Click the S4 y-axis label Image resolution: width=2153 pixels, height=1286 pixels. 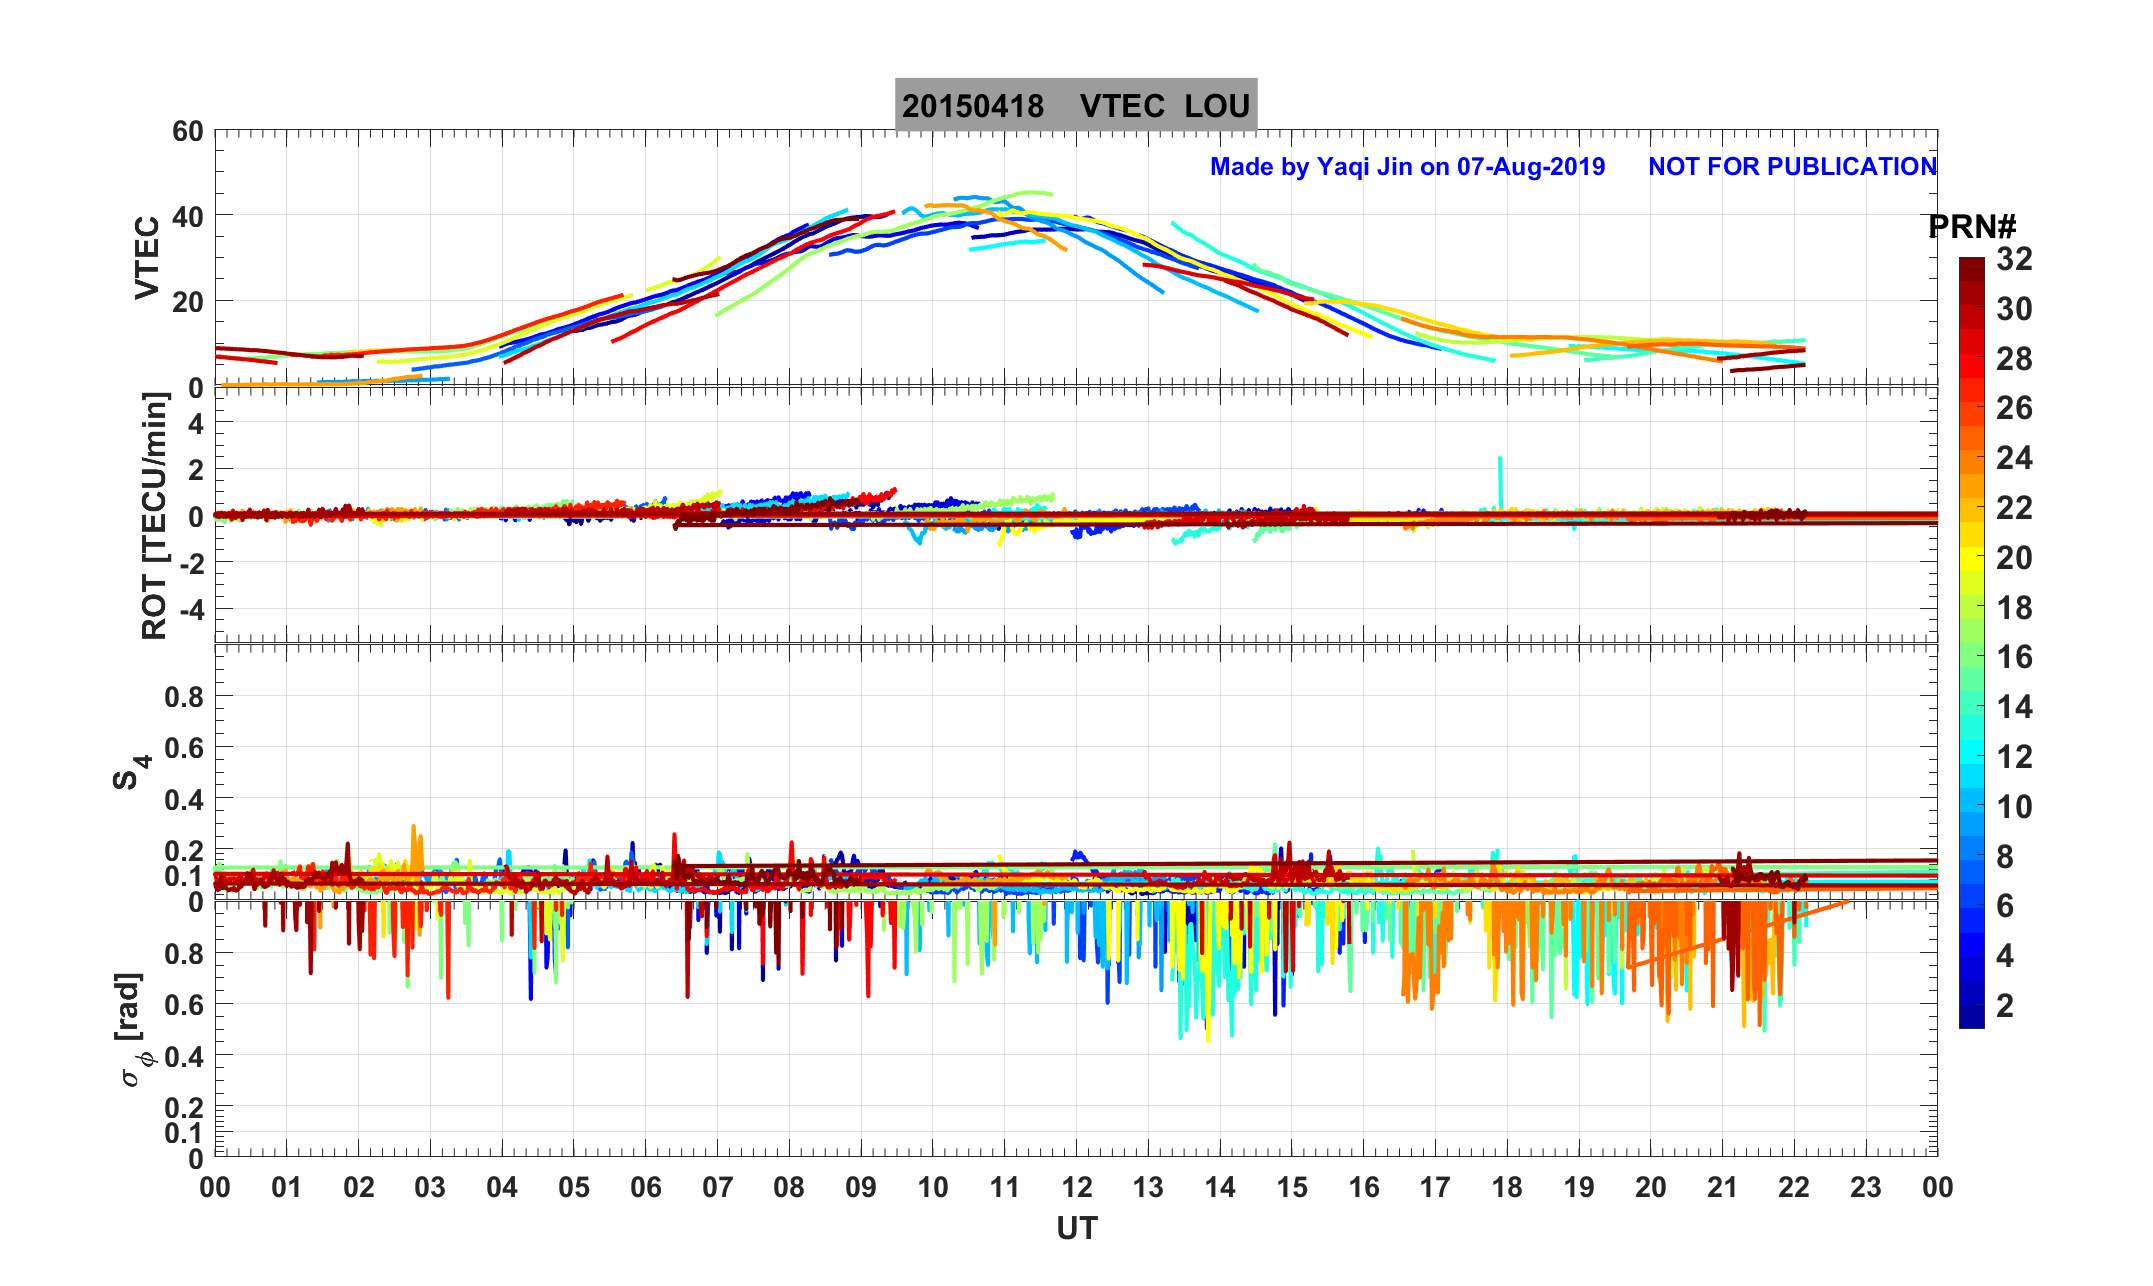point(130,771)
